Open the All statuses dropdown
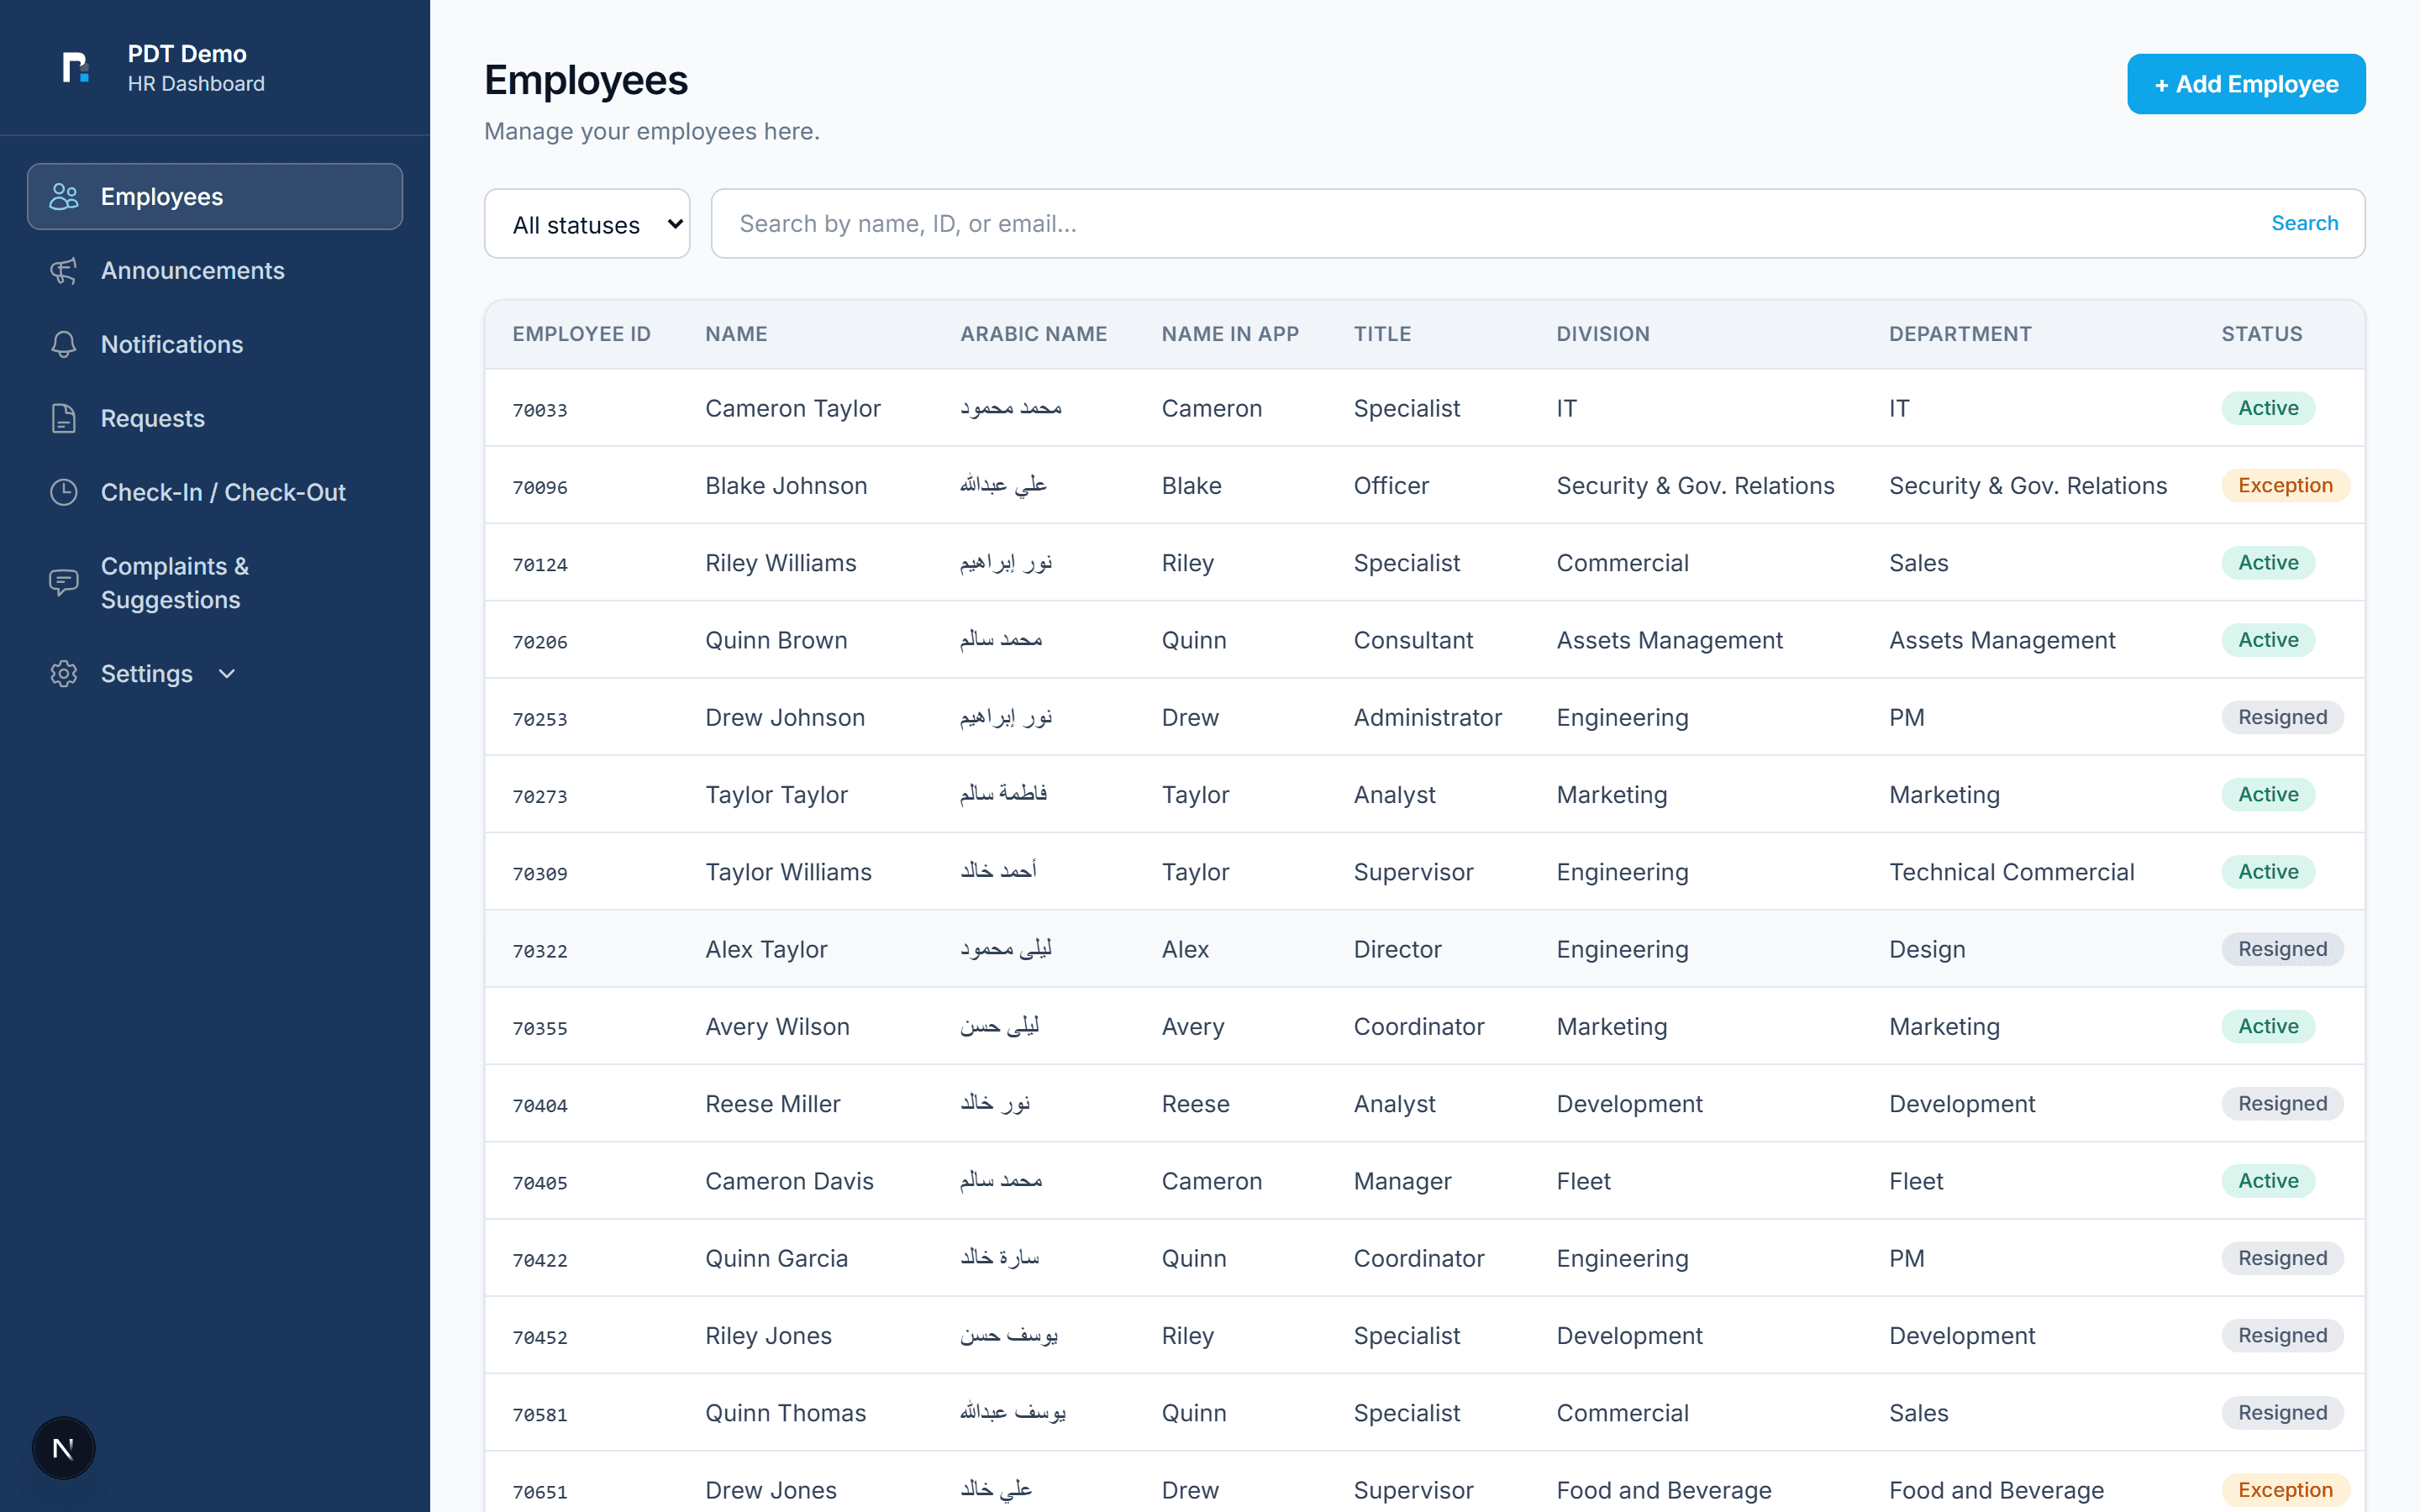2420x1512 pixels. (x=587, y=224)
